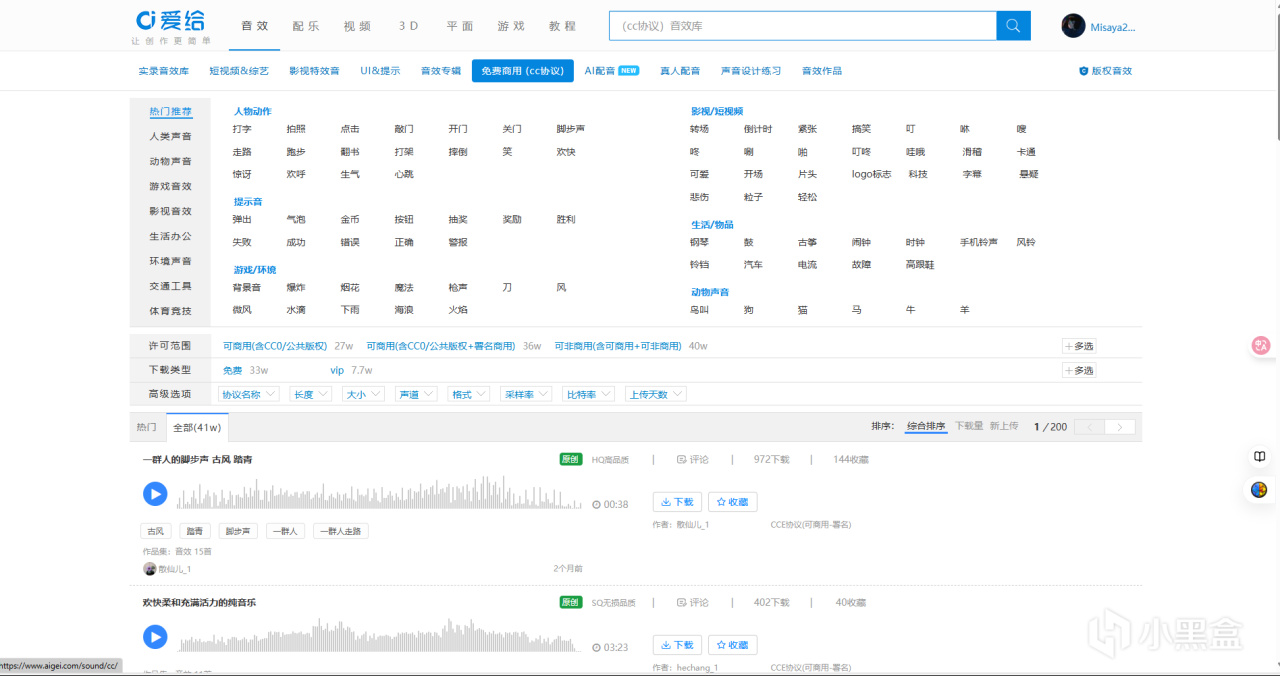Seek within the 一群人的脚步声 waveform
The height and width of the screenshot is (676, 1280).
(381, 495)
